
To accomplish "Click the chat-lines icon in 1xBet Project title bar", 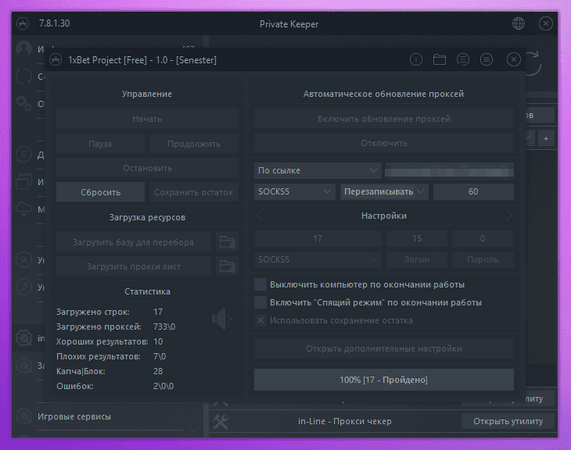I will coord(463,59).
